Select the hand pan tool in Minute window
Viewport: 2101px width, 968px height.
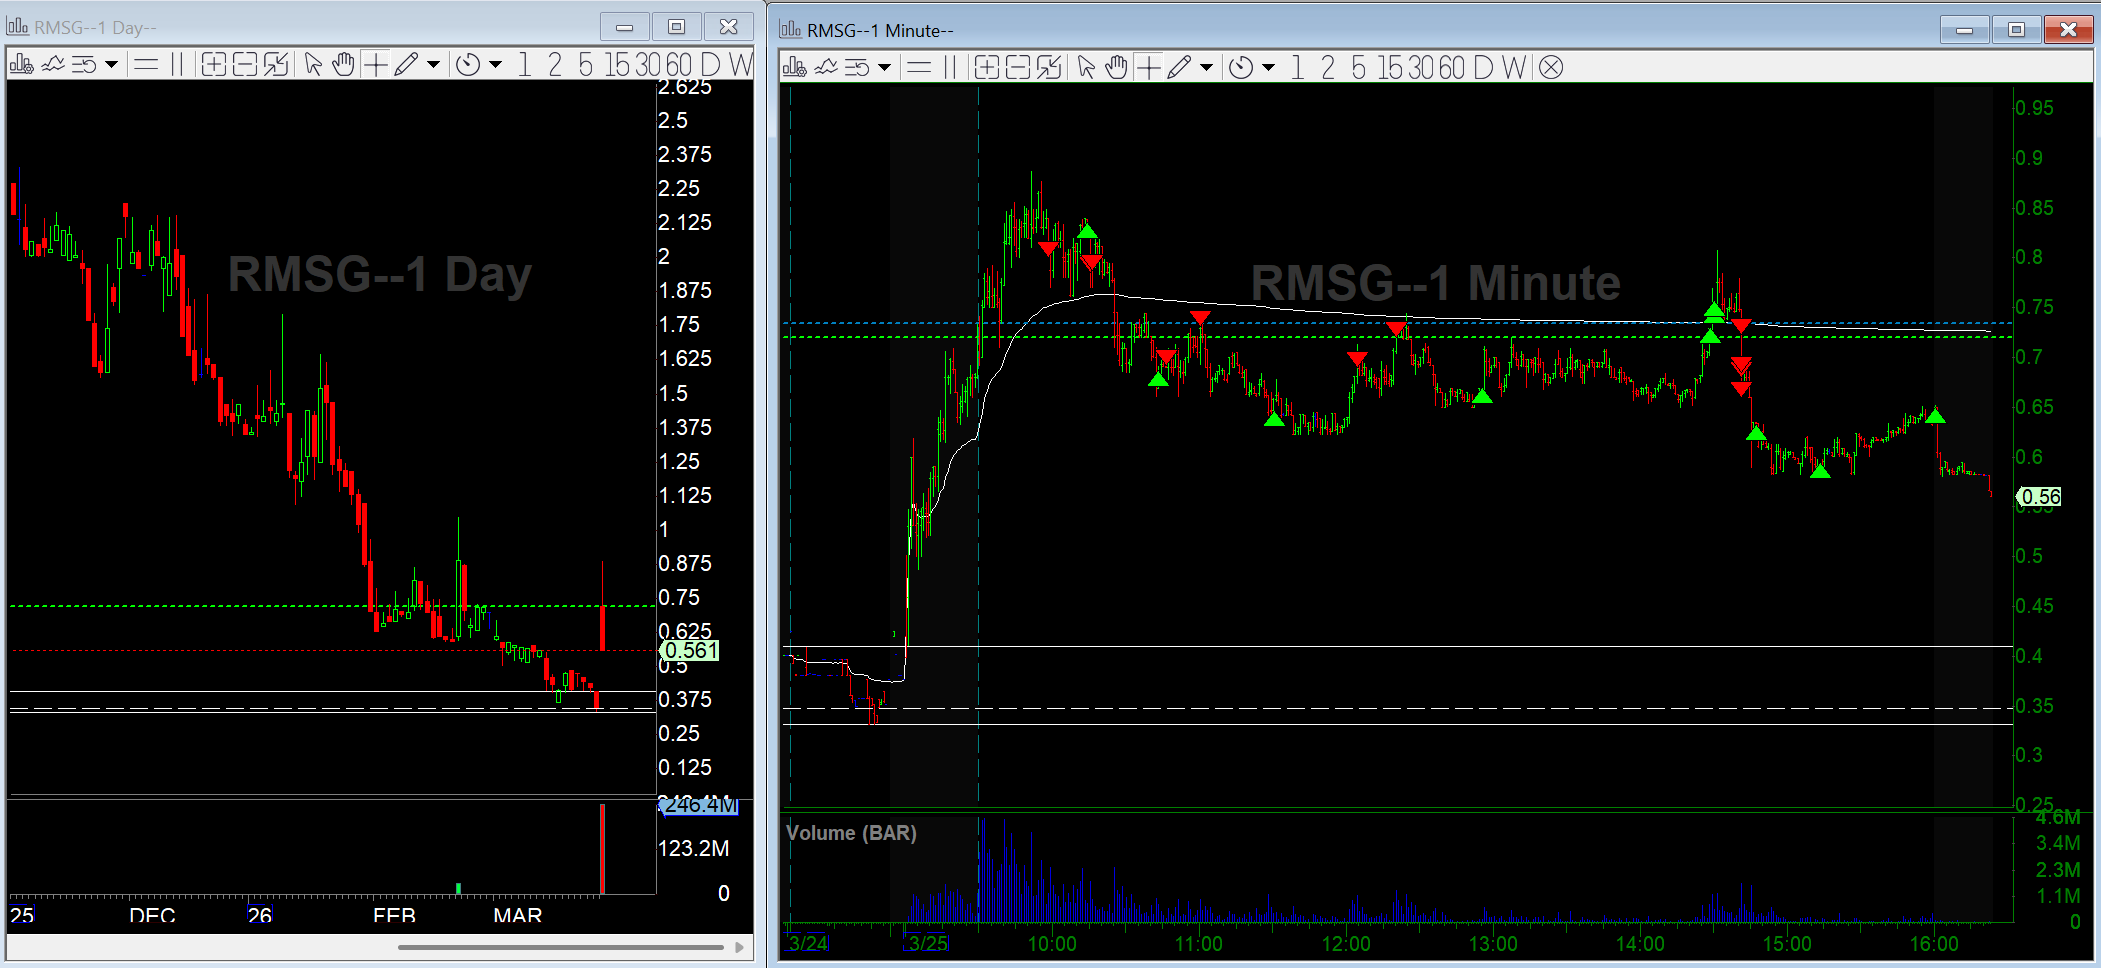(1116, 67)
